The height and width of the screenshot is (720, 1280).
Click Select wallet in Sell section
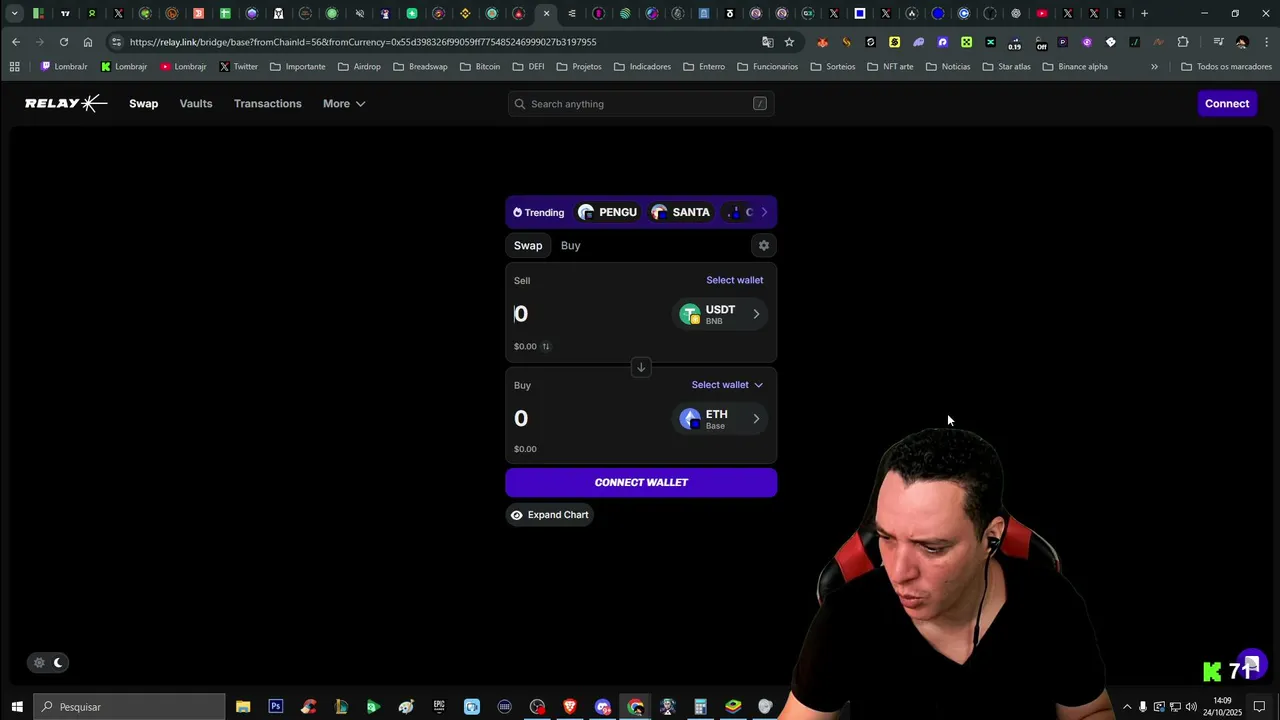pyautogui.click(x=735, y=280)
